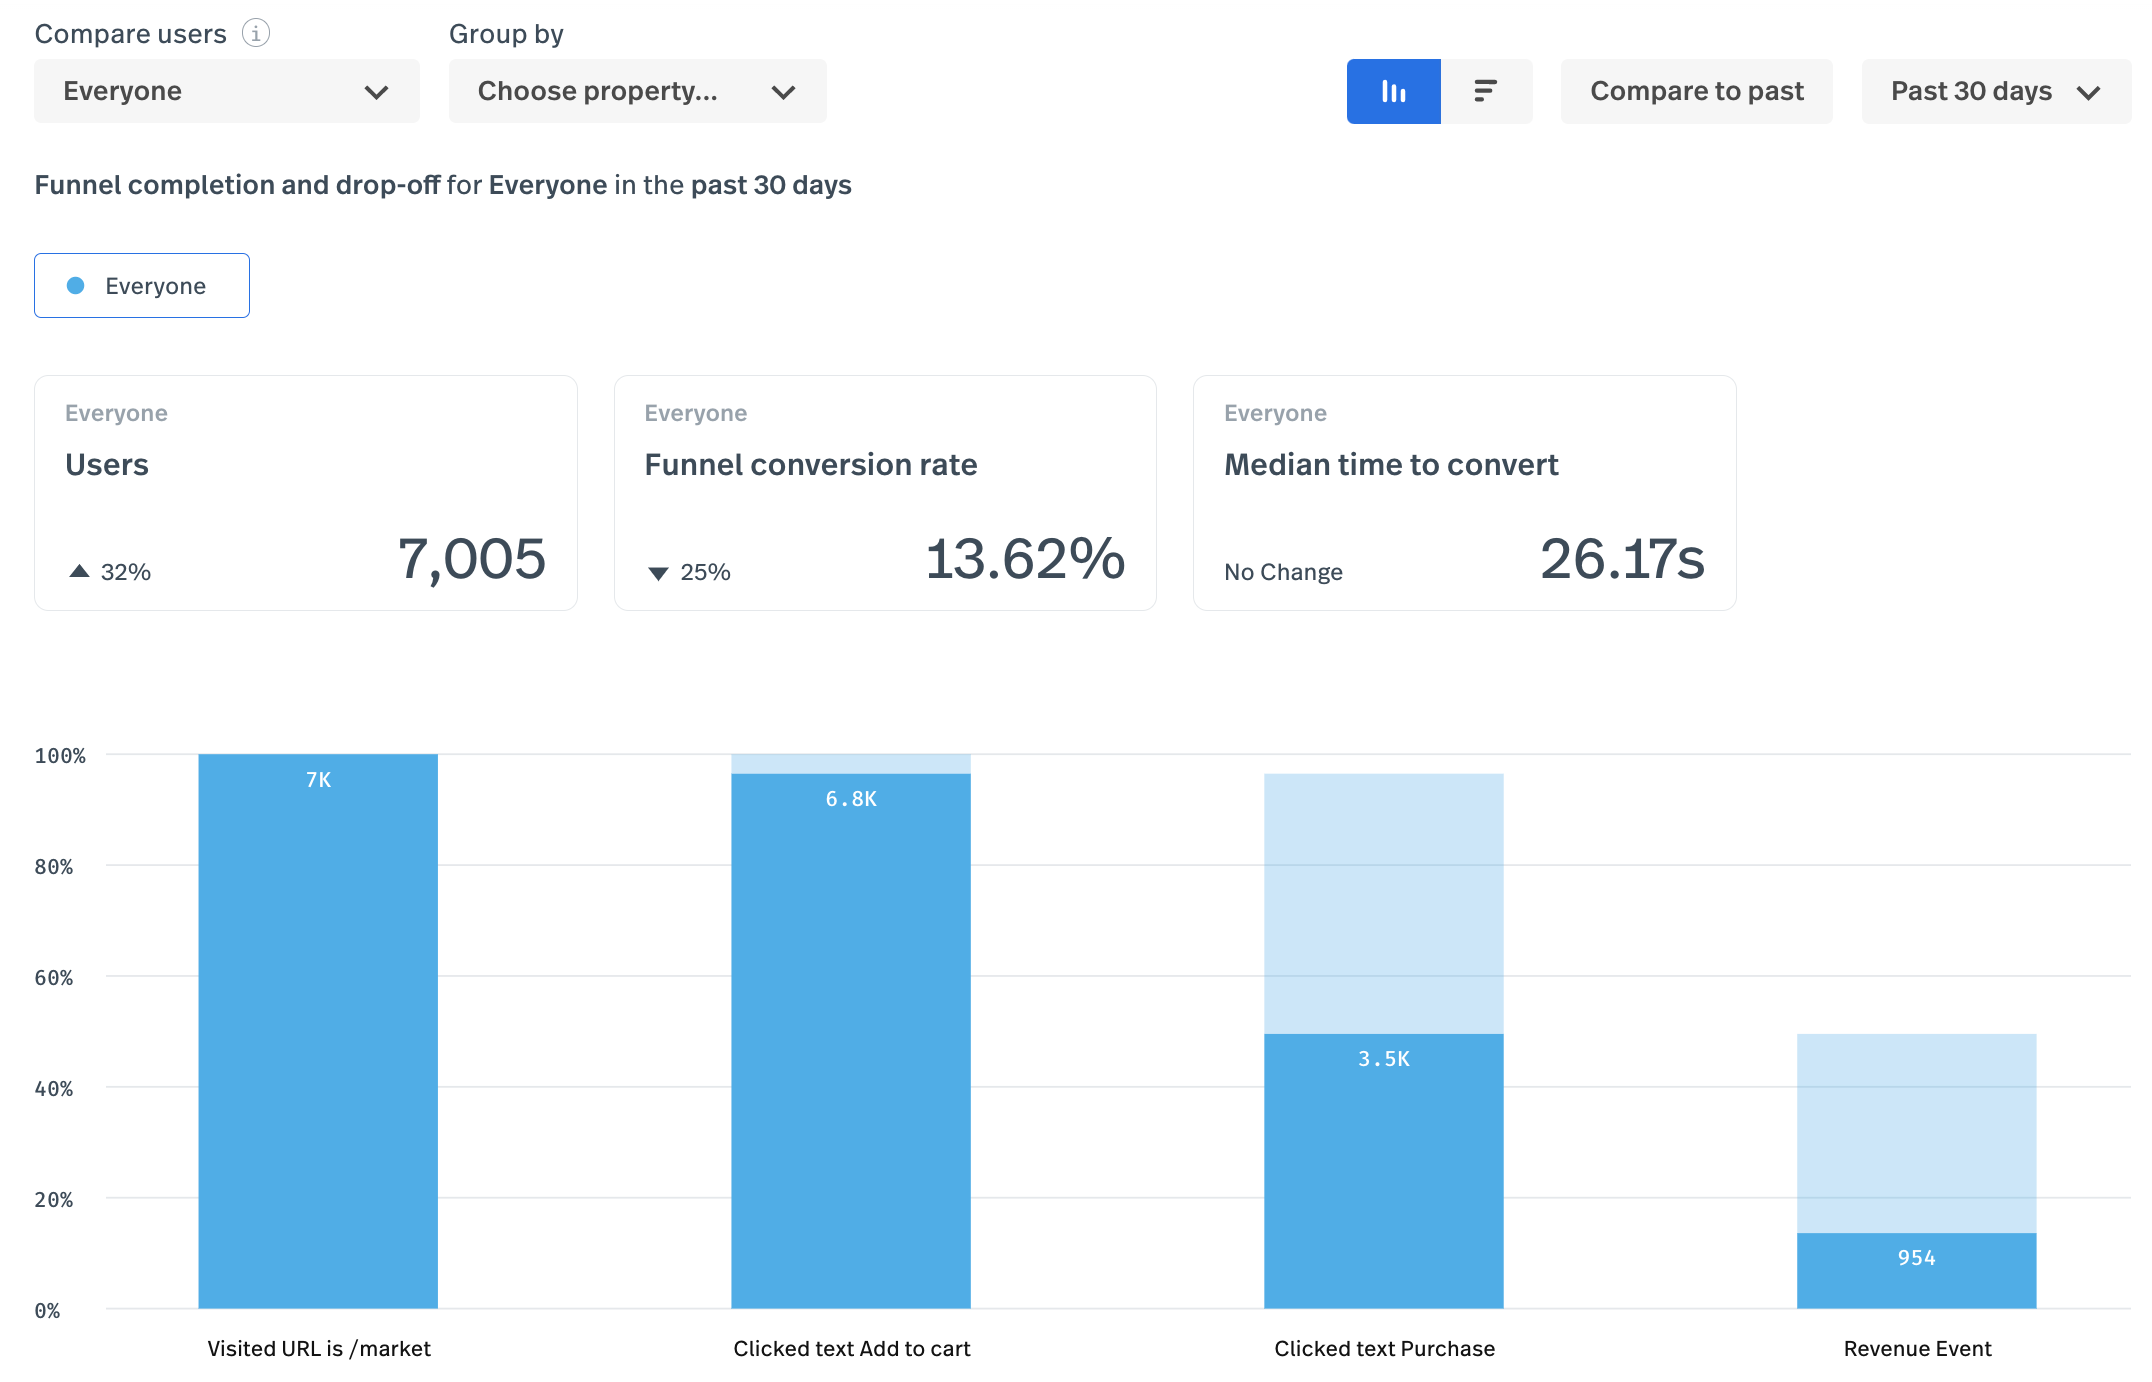The image size is (2152, 1382).
Task: Click the 954 Revenue Event bar
Action: 1916,1270
